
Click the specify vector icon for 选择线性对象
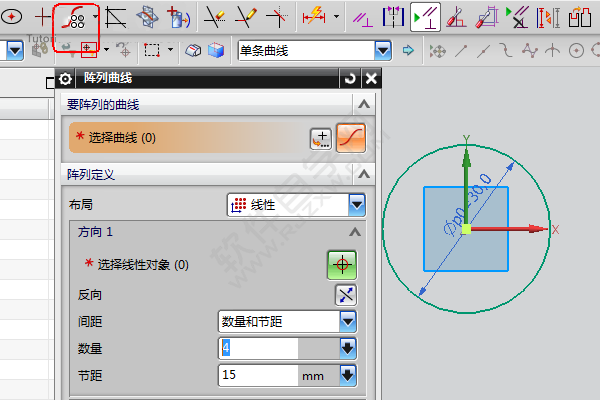point(342,265)
